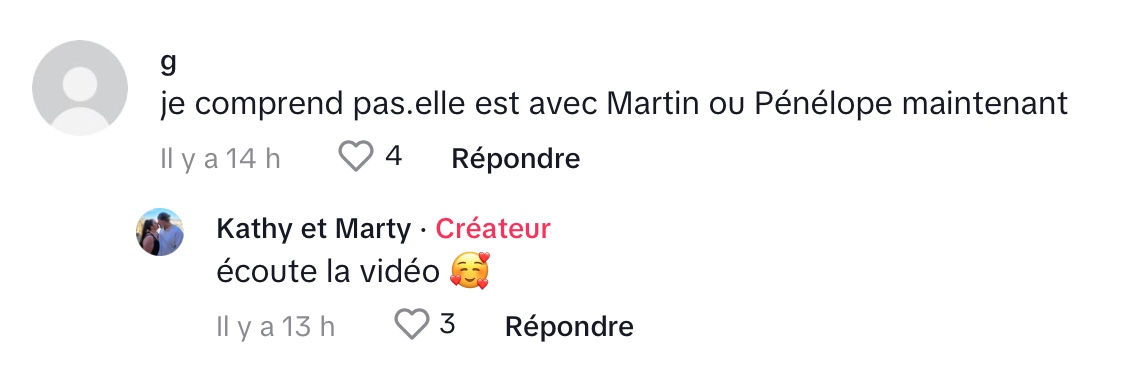
Task: Select the comment text starting je comprend pas
Action: click(x=614, y=104)
